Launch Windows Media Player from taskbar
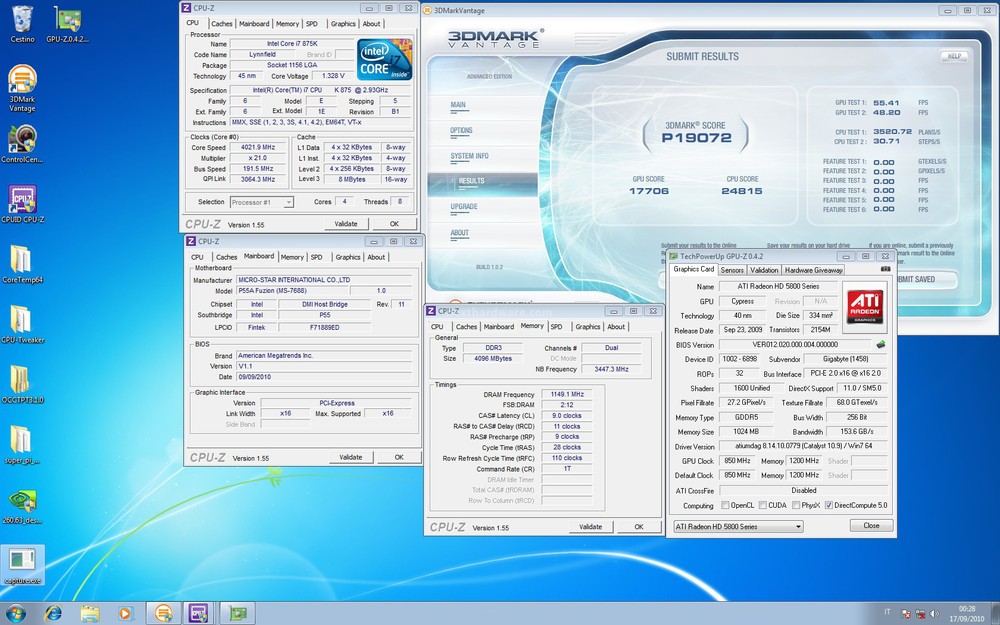This screenshot has width=1000, height=625. click(126, 613)
